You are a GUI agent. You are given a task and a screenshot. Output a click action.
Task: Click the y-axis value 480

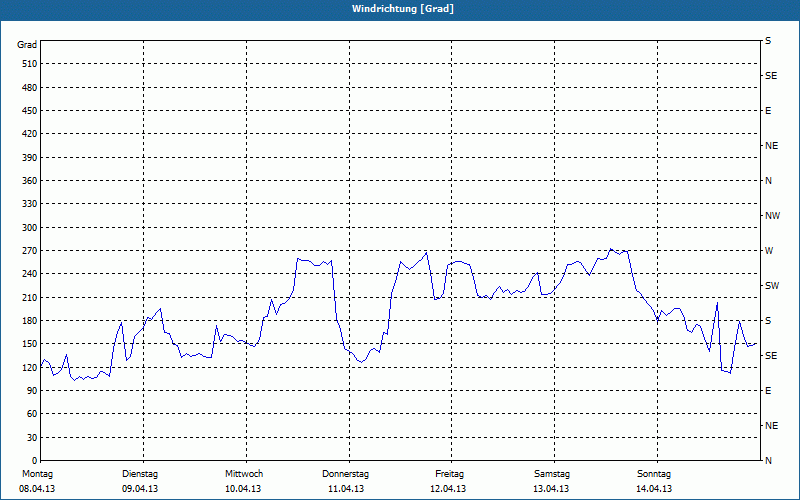pyautogui.click(x=29, y=88)
